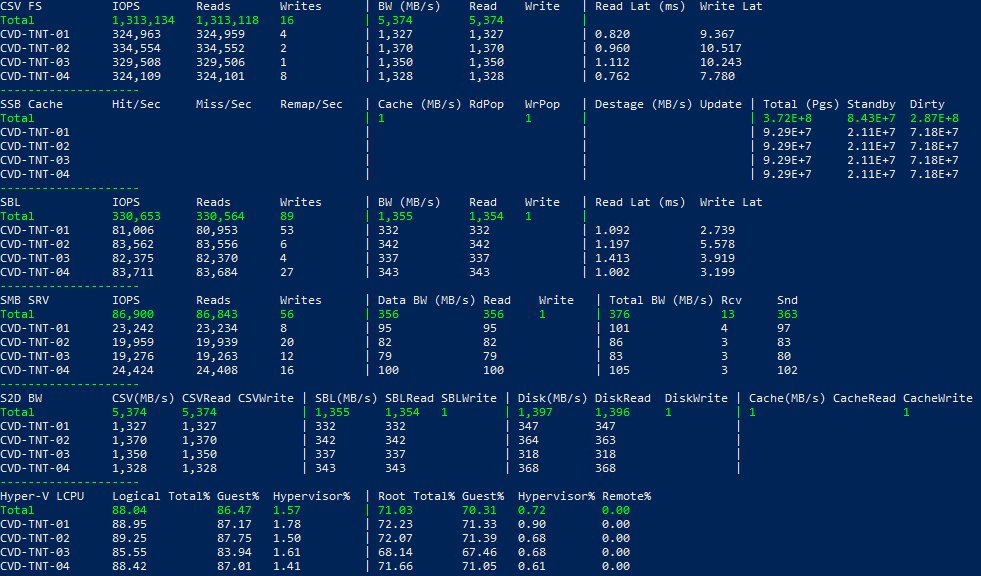Click SMB SRV Snd total 363
This screenshot has height=576, width=981.
[787, 315]
